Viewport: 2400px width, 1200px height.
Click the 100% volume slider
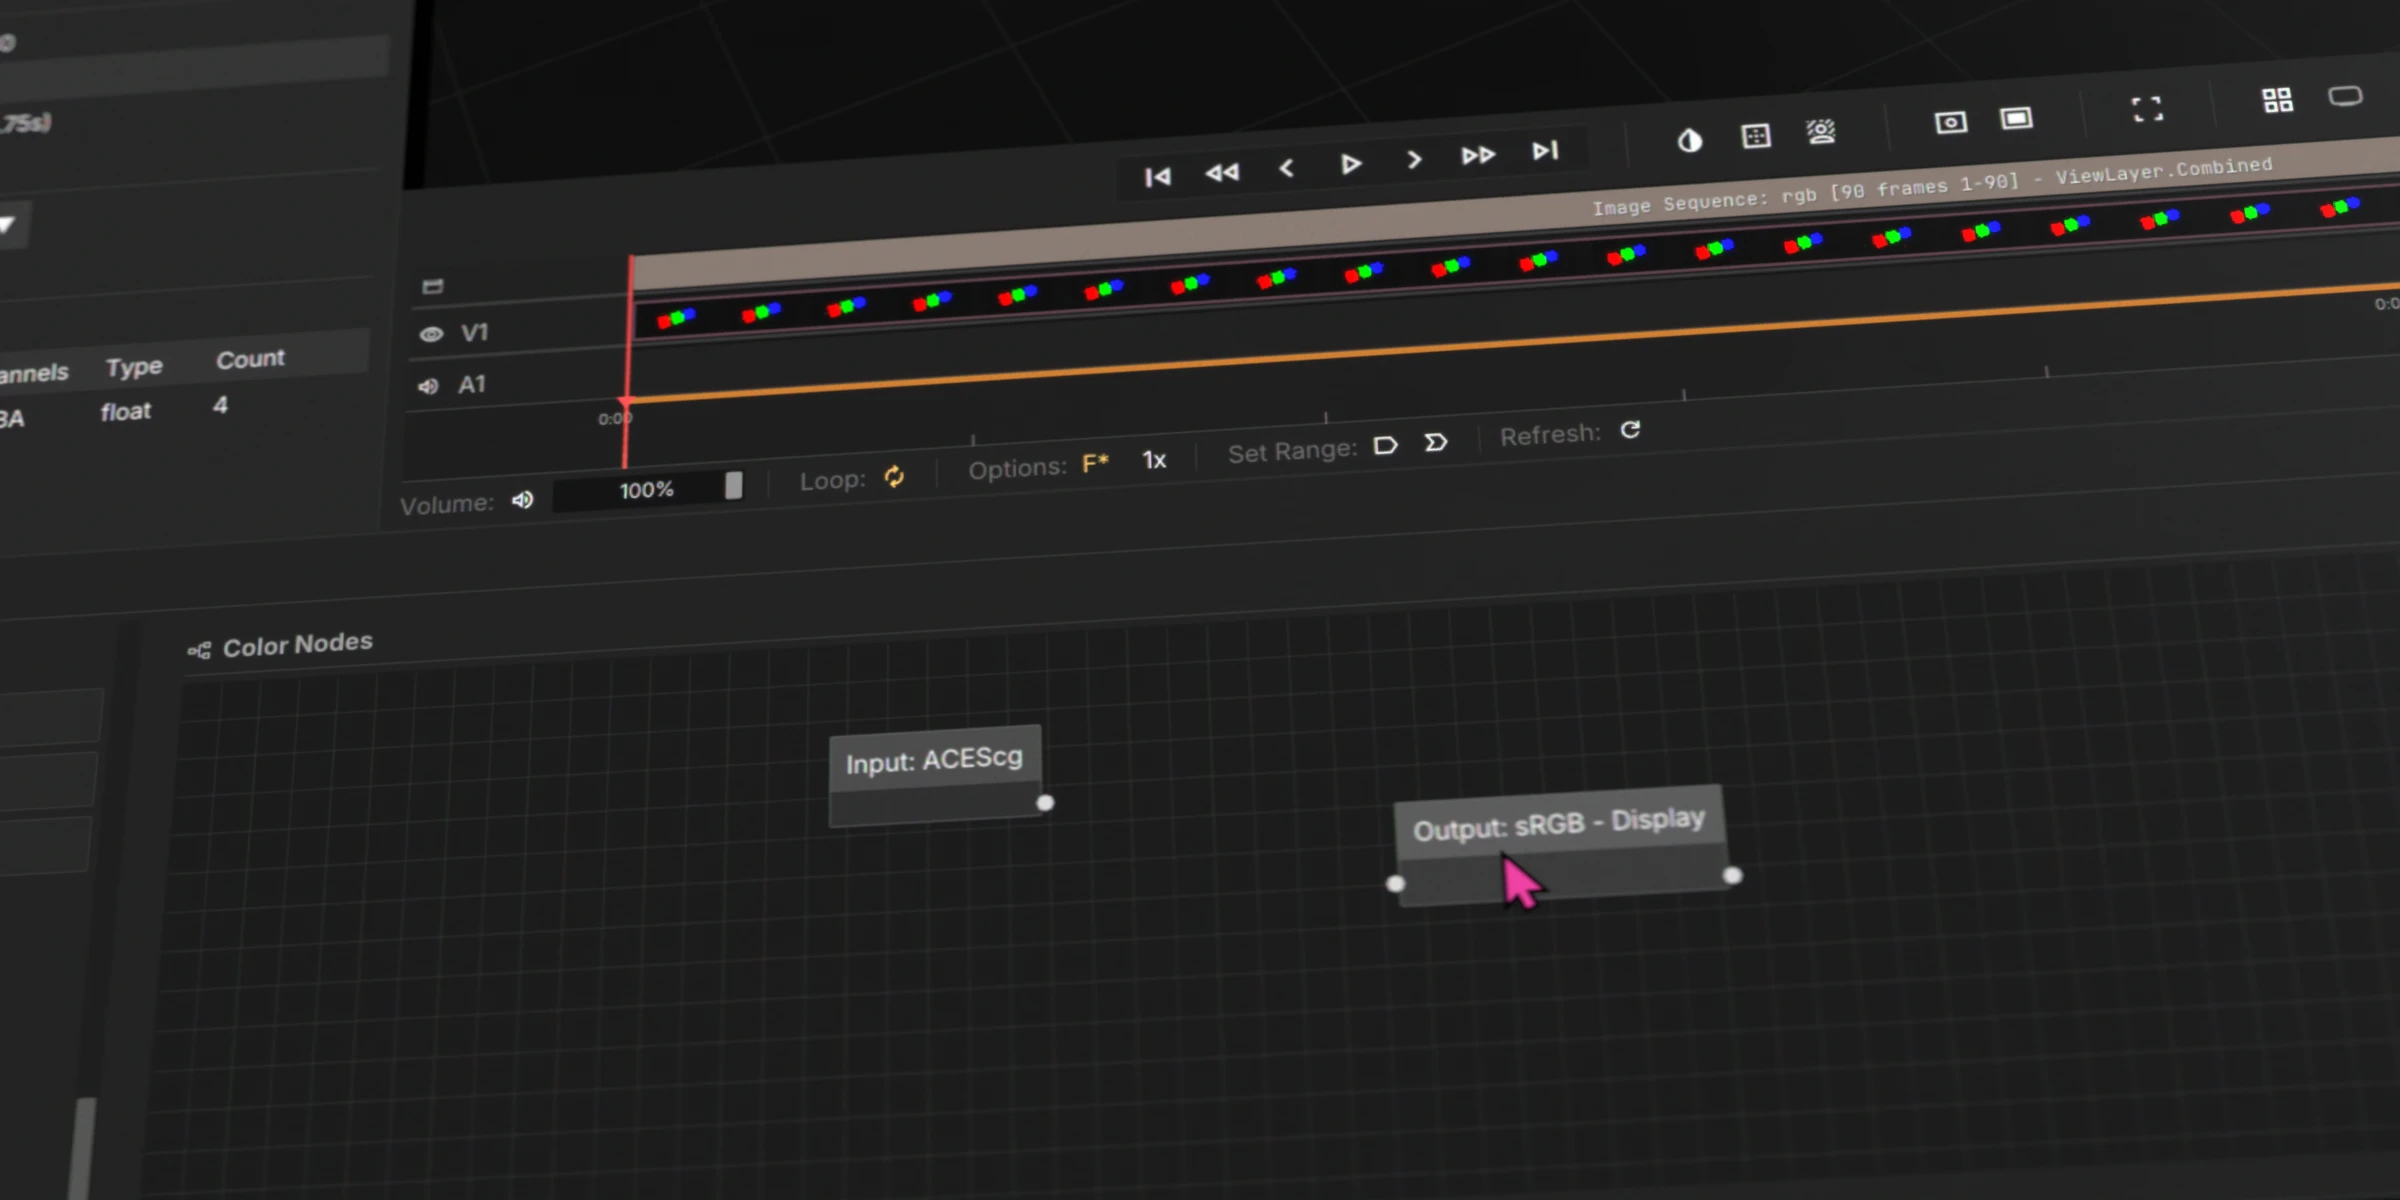click(x=646, y=490)
